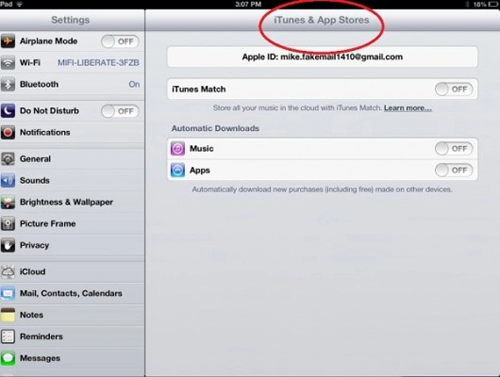Tap the Bluetooth On status text
The image size is (500, 377).
[134, 84]
